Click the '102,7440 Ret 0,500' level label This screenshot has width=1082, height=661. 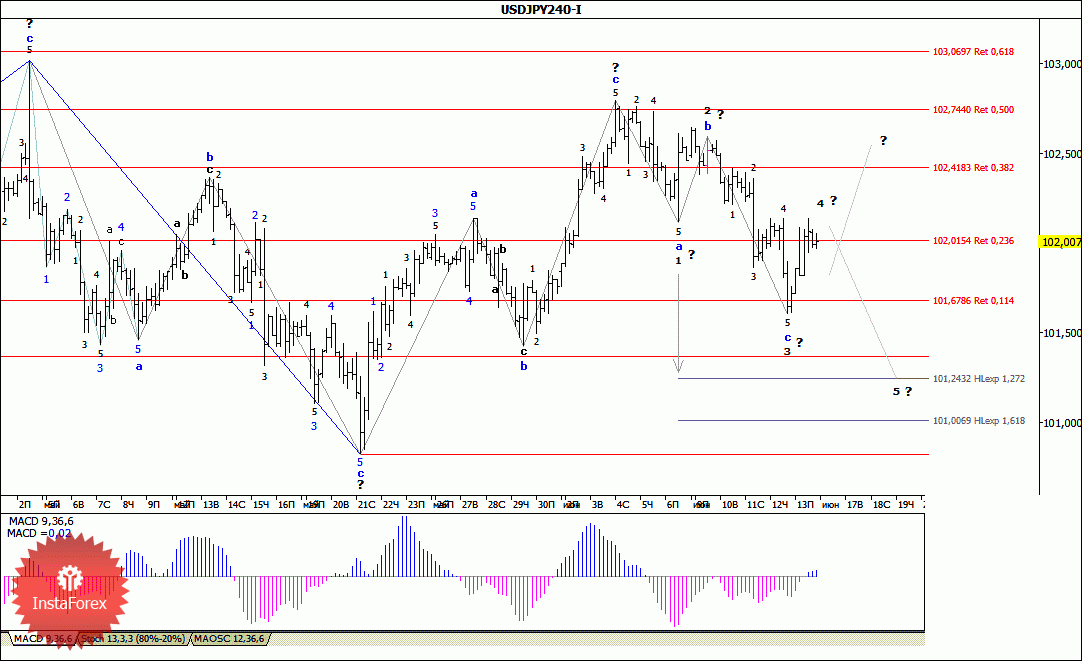point(973,110)
